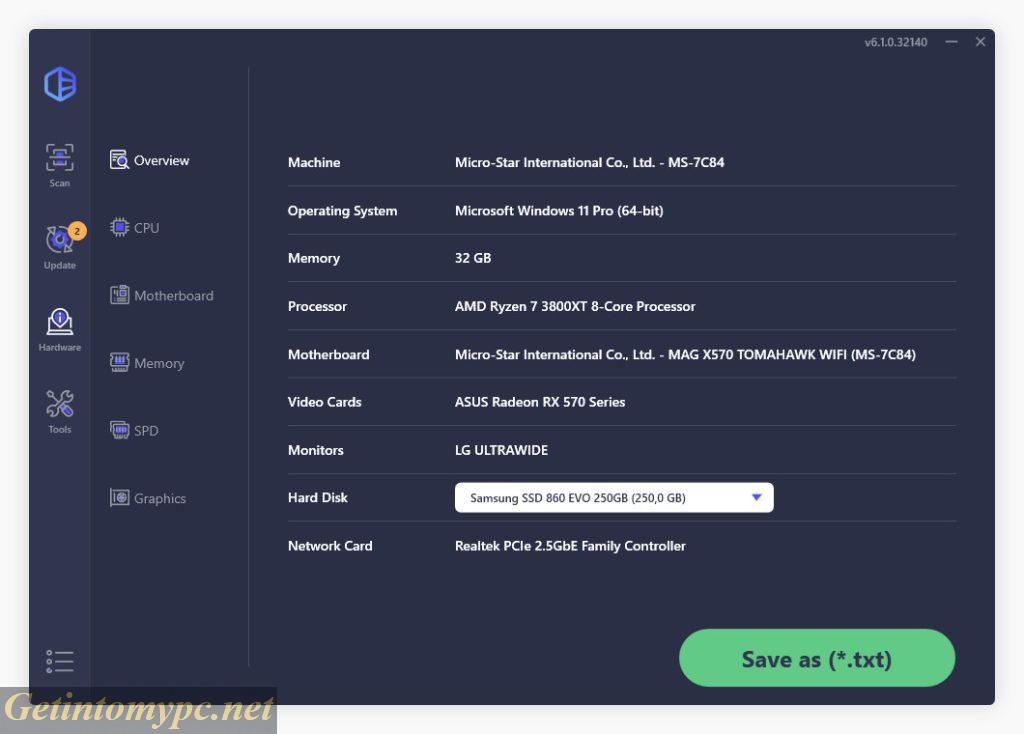This screenshot has height=734, width=1024.
Task: Open the Tools section icon
Action: (59, 404)
